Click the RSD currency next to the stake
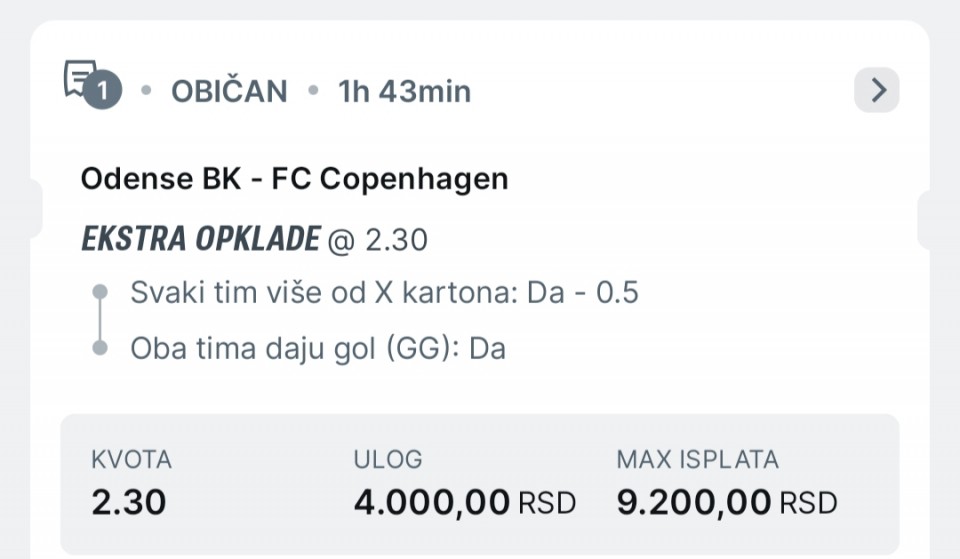The image size is (960, 559). click(x=546, y=503)
